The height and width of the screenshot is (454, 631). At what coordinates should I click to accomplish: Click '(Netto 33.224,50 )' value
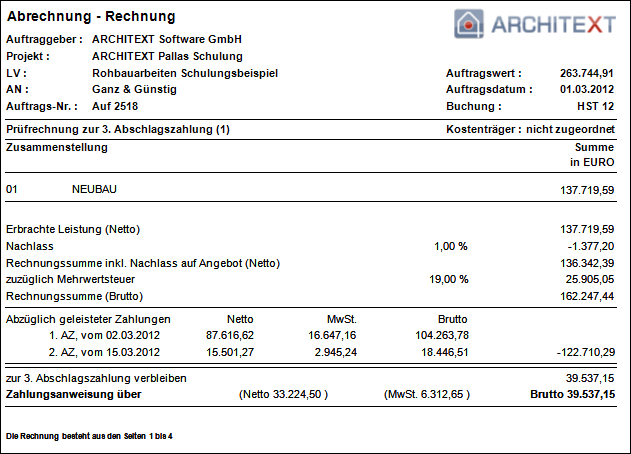pyautogui.click(x=283, y=394)
